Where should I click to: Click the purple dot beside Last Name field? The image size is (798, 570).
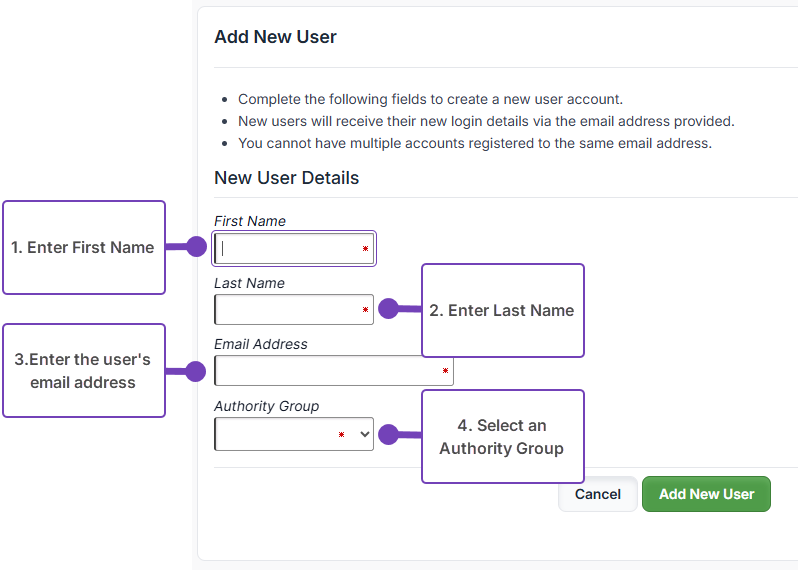[x=388, y=309]
